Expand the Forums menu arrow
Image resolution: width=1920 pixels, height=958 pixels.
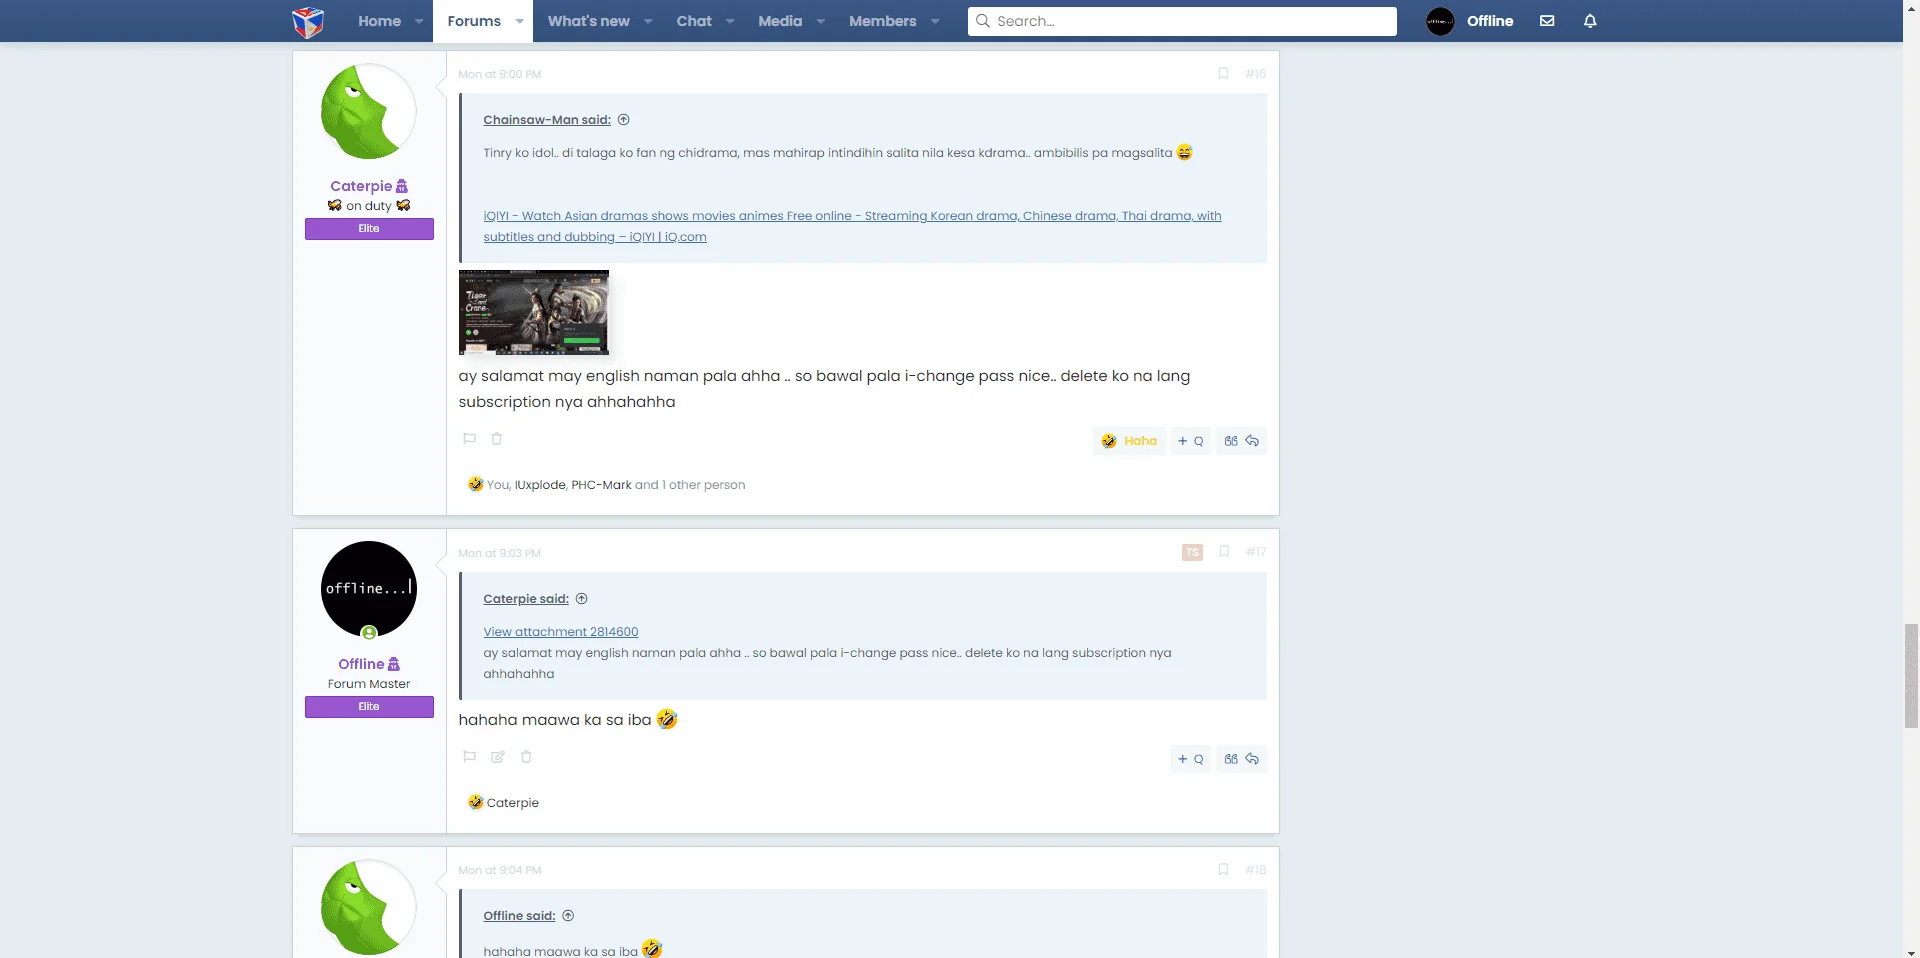click(x=519, y=21)
